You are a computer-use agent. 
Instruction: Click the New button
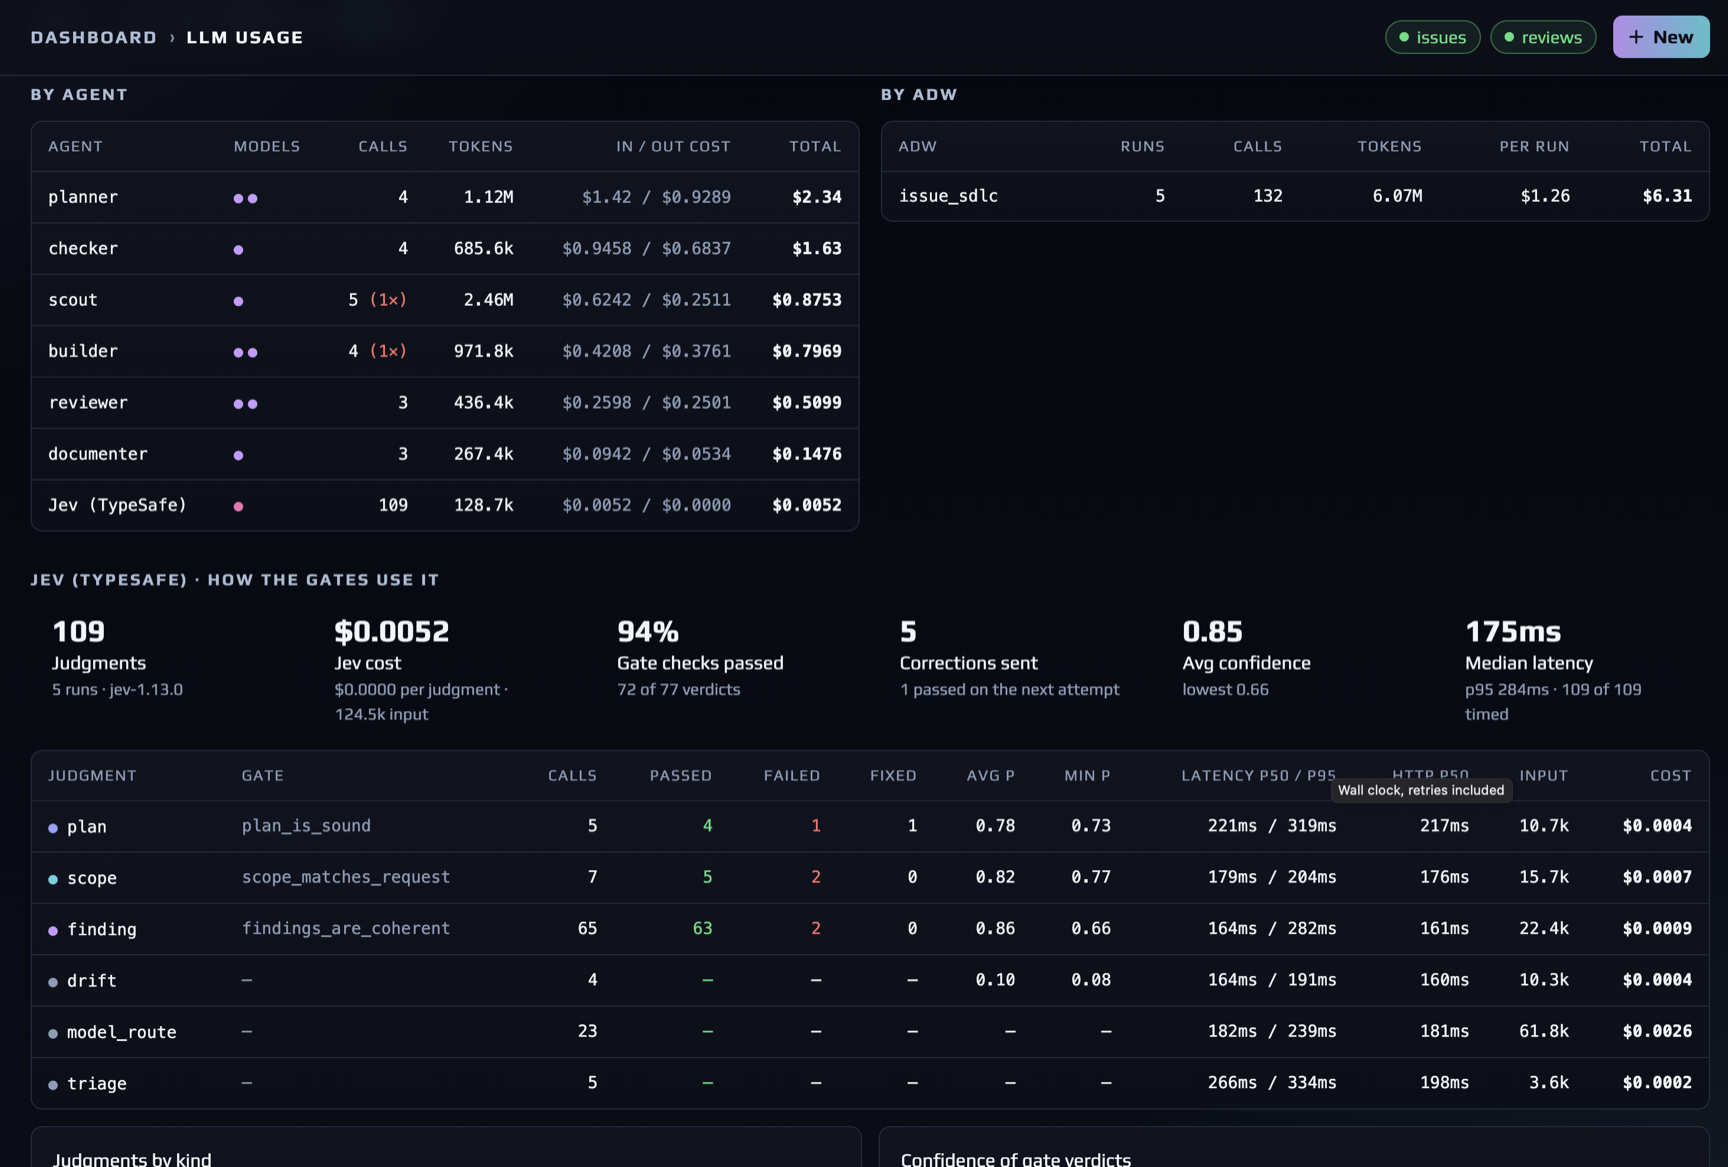[x=1660, y=37]
